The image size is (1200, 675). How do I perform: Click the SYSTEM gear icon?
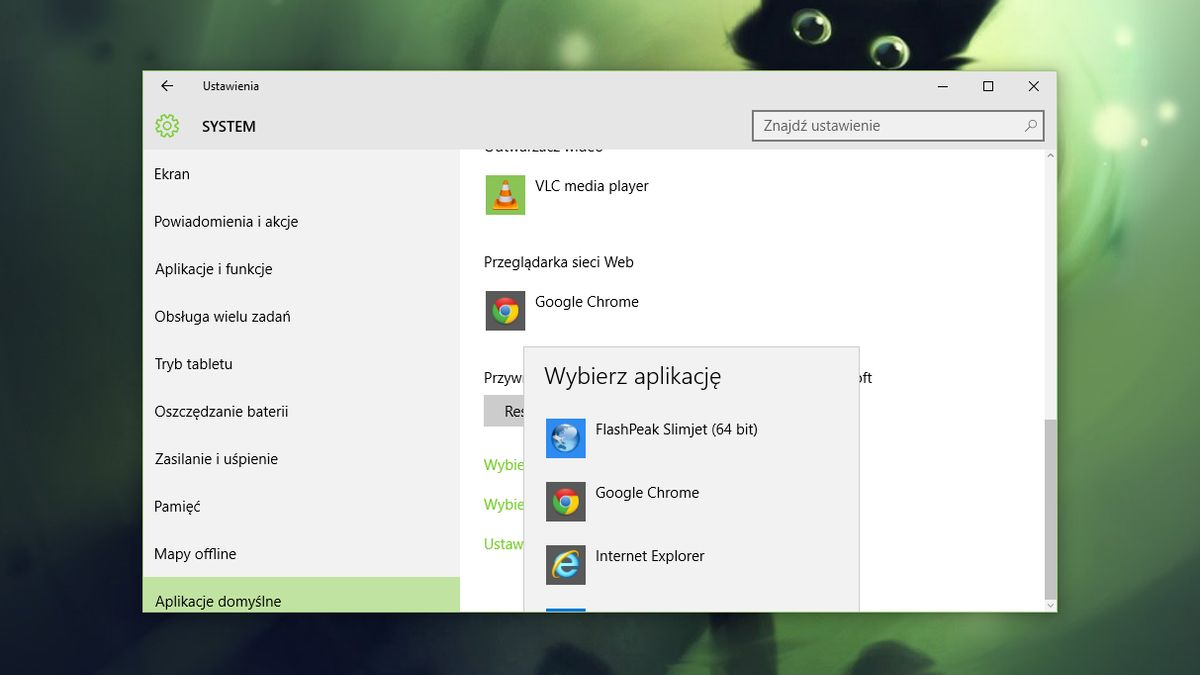click(167, 126)
